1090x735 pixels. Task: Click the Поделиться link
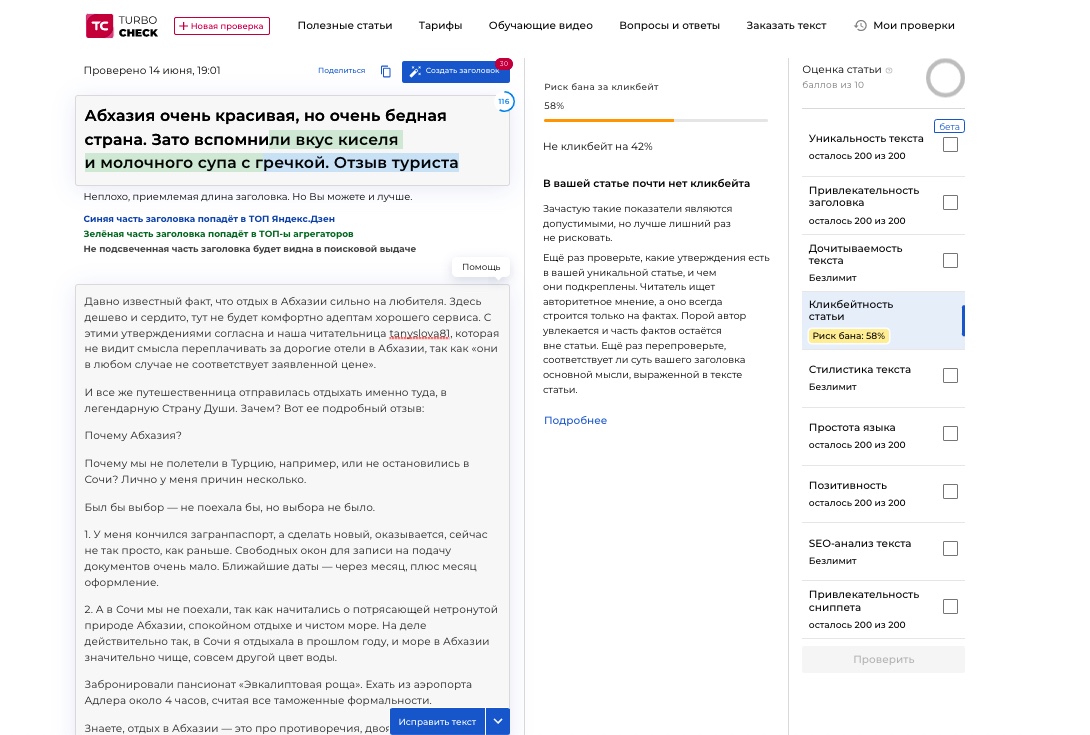(341, 70)
